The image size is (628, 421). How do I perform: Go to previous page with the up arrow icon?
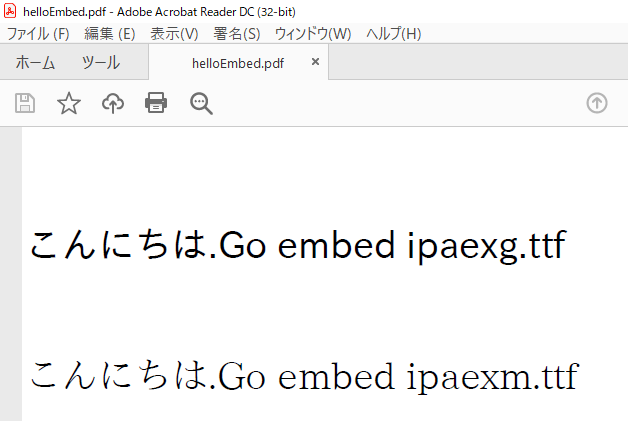pos(597,103)
